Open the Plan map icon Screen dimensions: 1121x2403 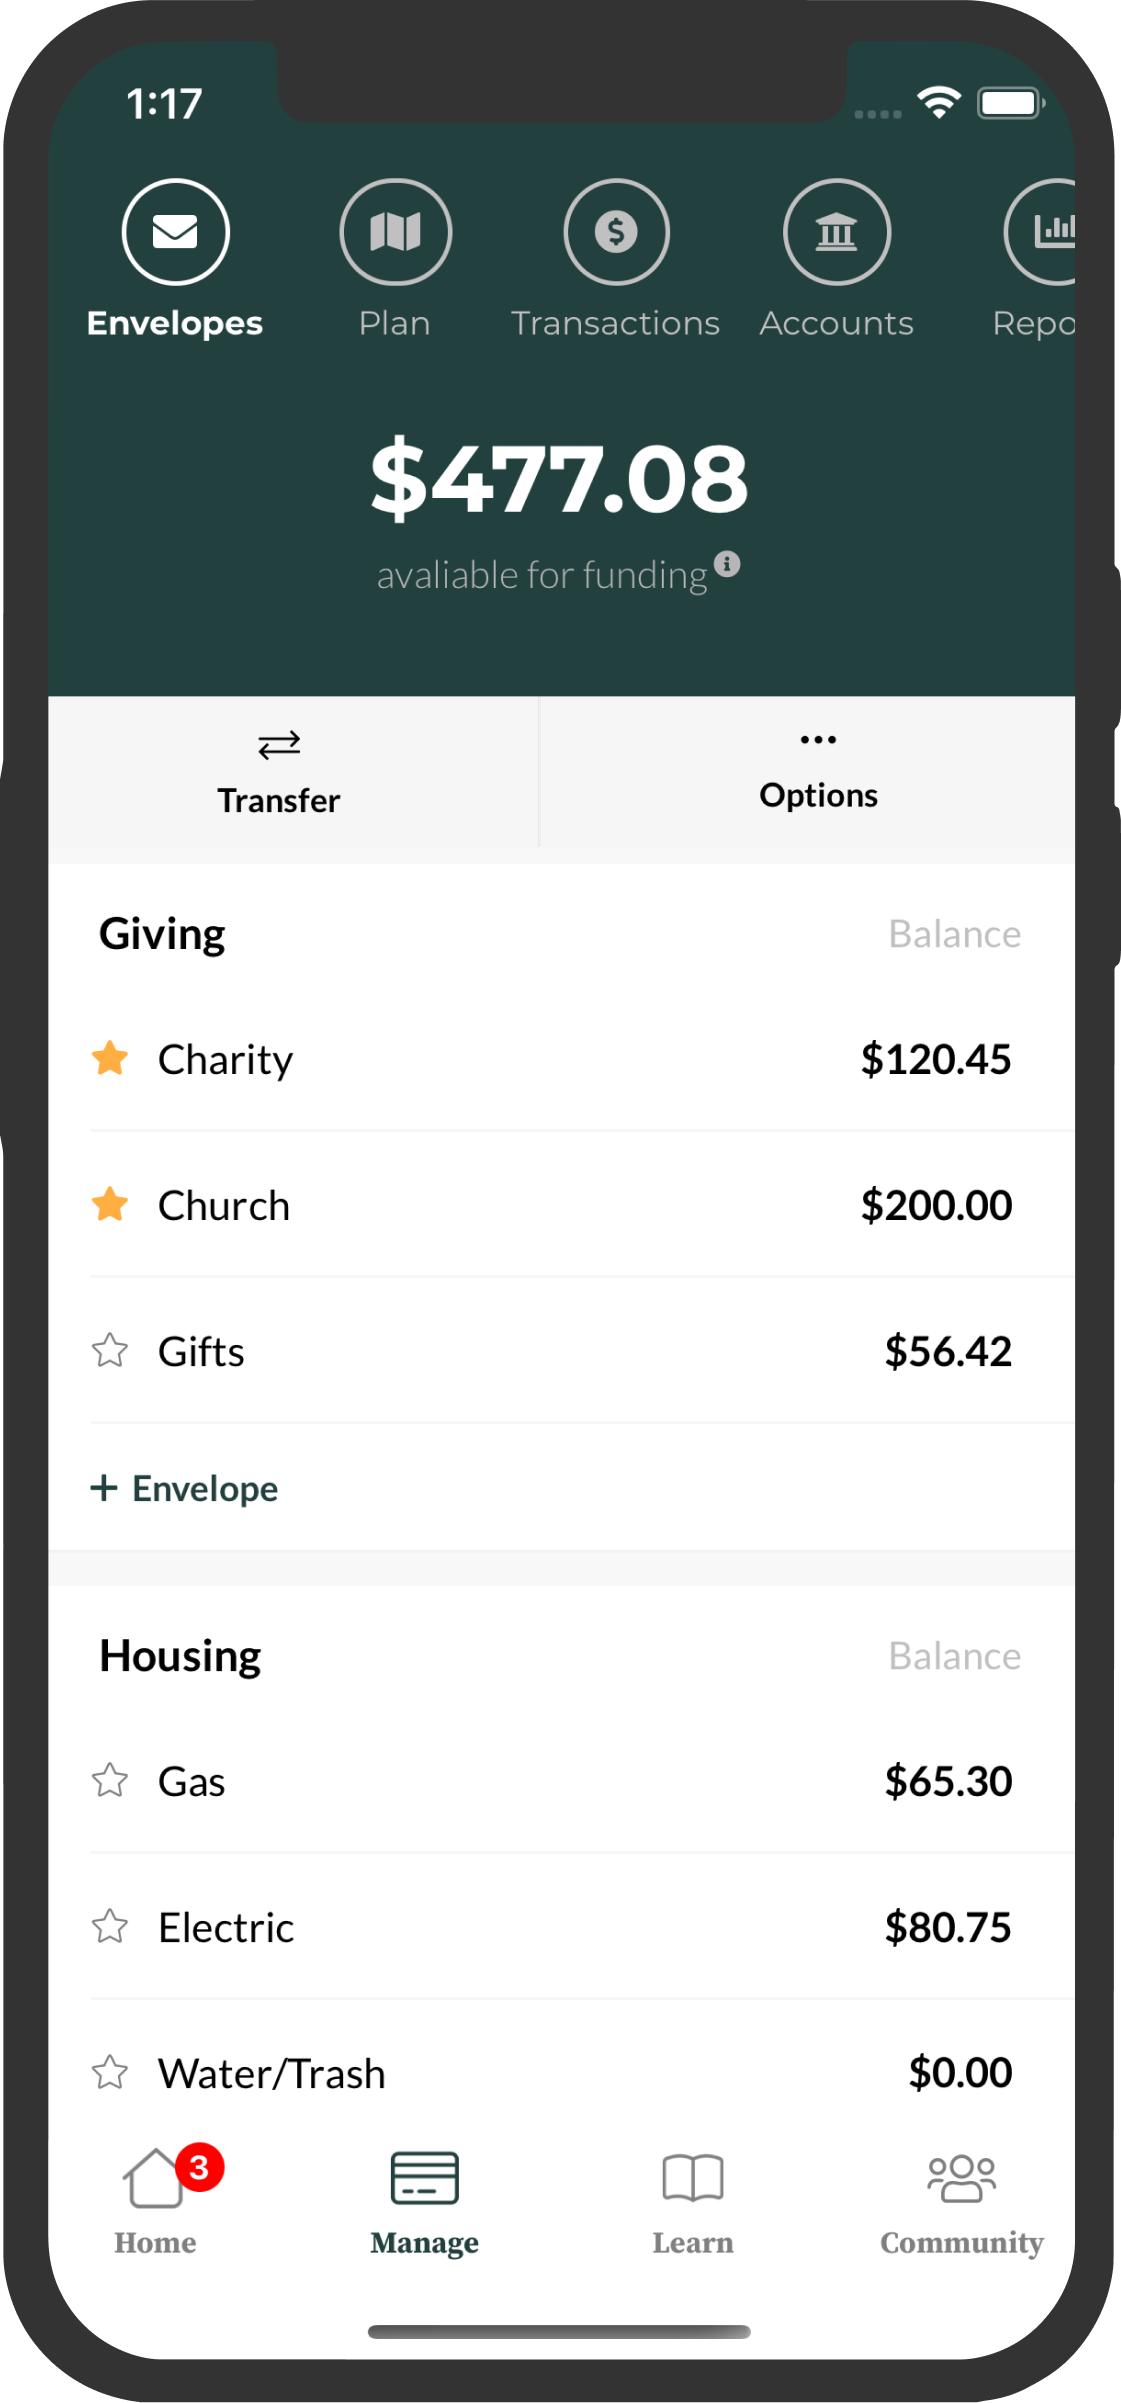(x=395, y=232)
